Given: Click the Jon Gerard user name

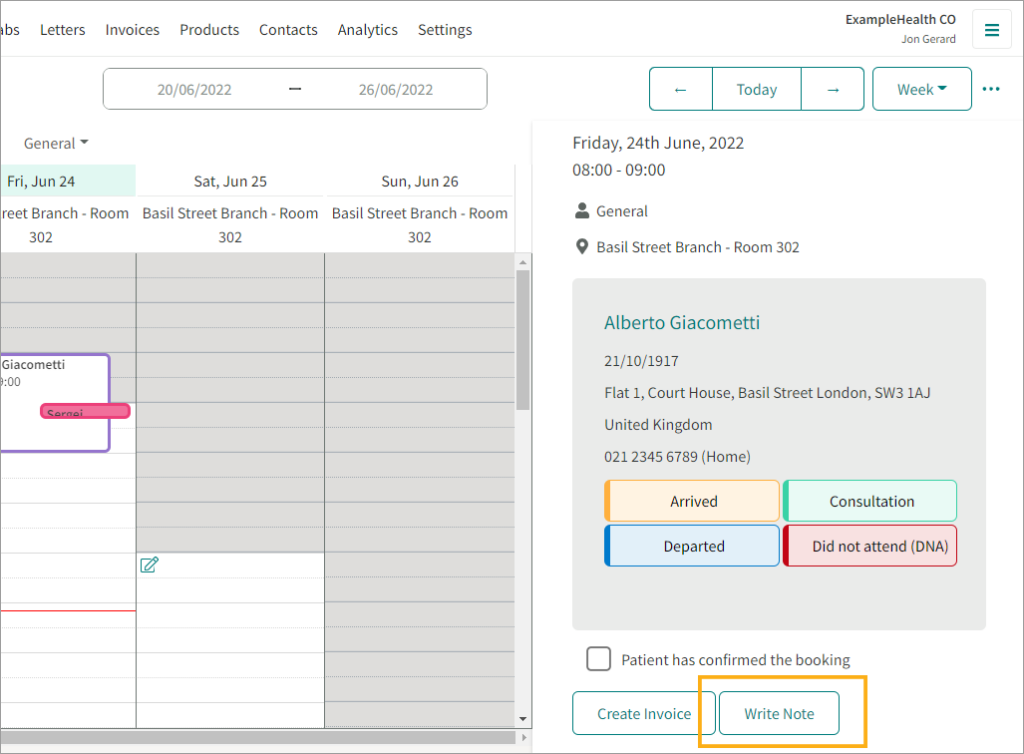Looking at the screenshot, I should (x=929, y=39).
